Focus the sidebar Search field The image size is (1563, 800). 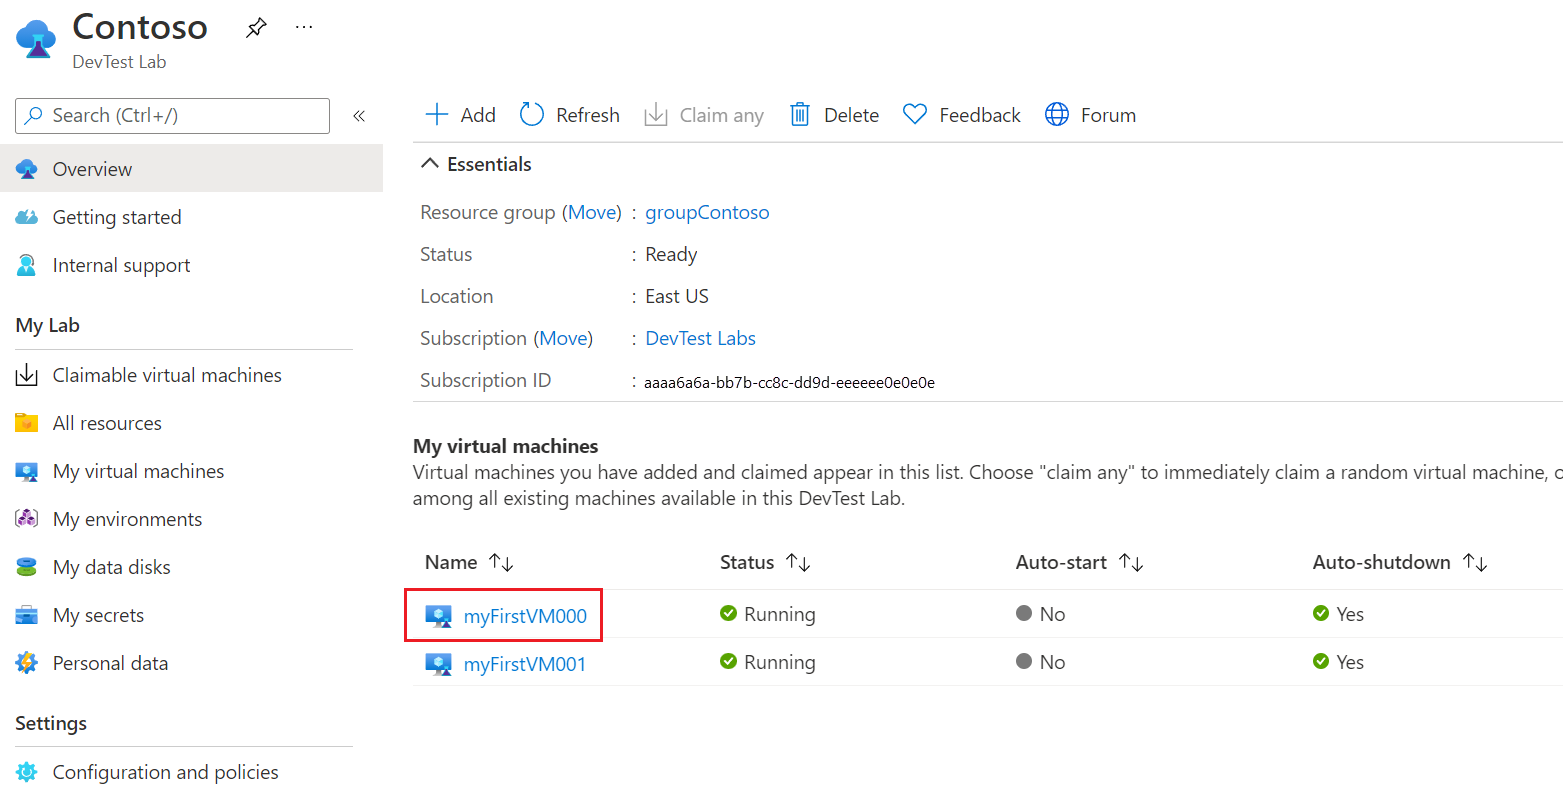click(172, 116)
